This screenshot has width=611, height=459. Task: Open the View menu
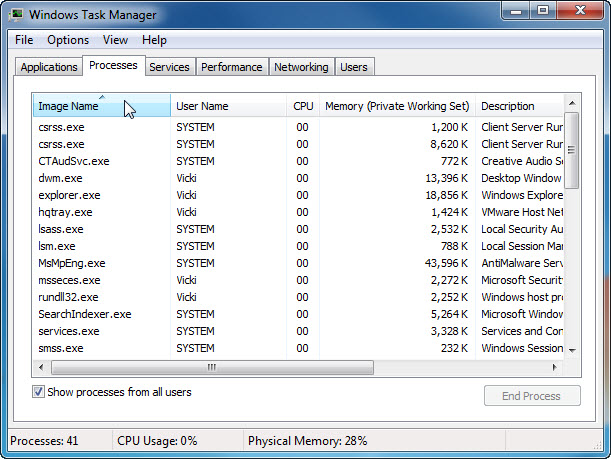tap(115, 40)
